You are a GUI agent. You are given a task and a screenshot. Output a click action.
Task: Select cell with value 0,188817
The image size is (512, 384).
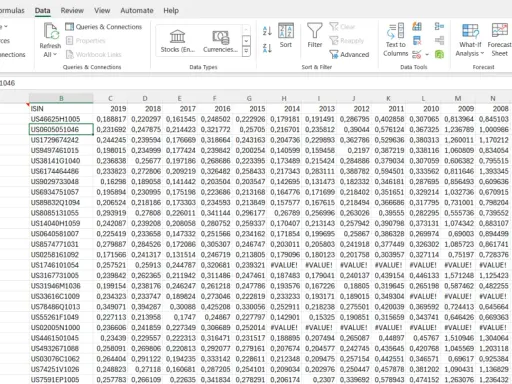click(x=110, y=119)
